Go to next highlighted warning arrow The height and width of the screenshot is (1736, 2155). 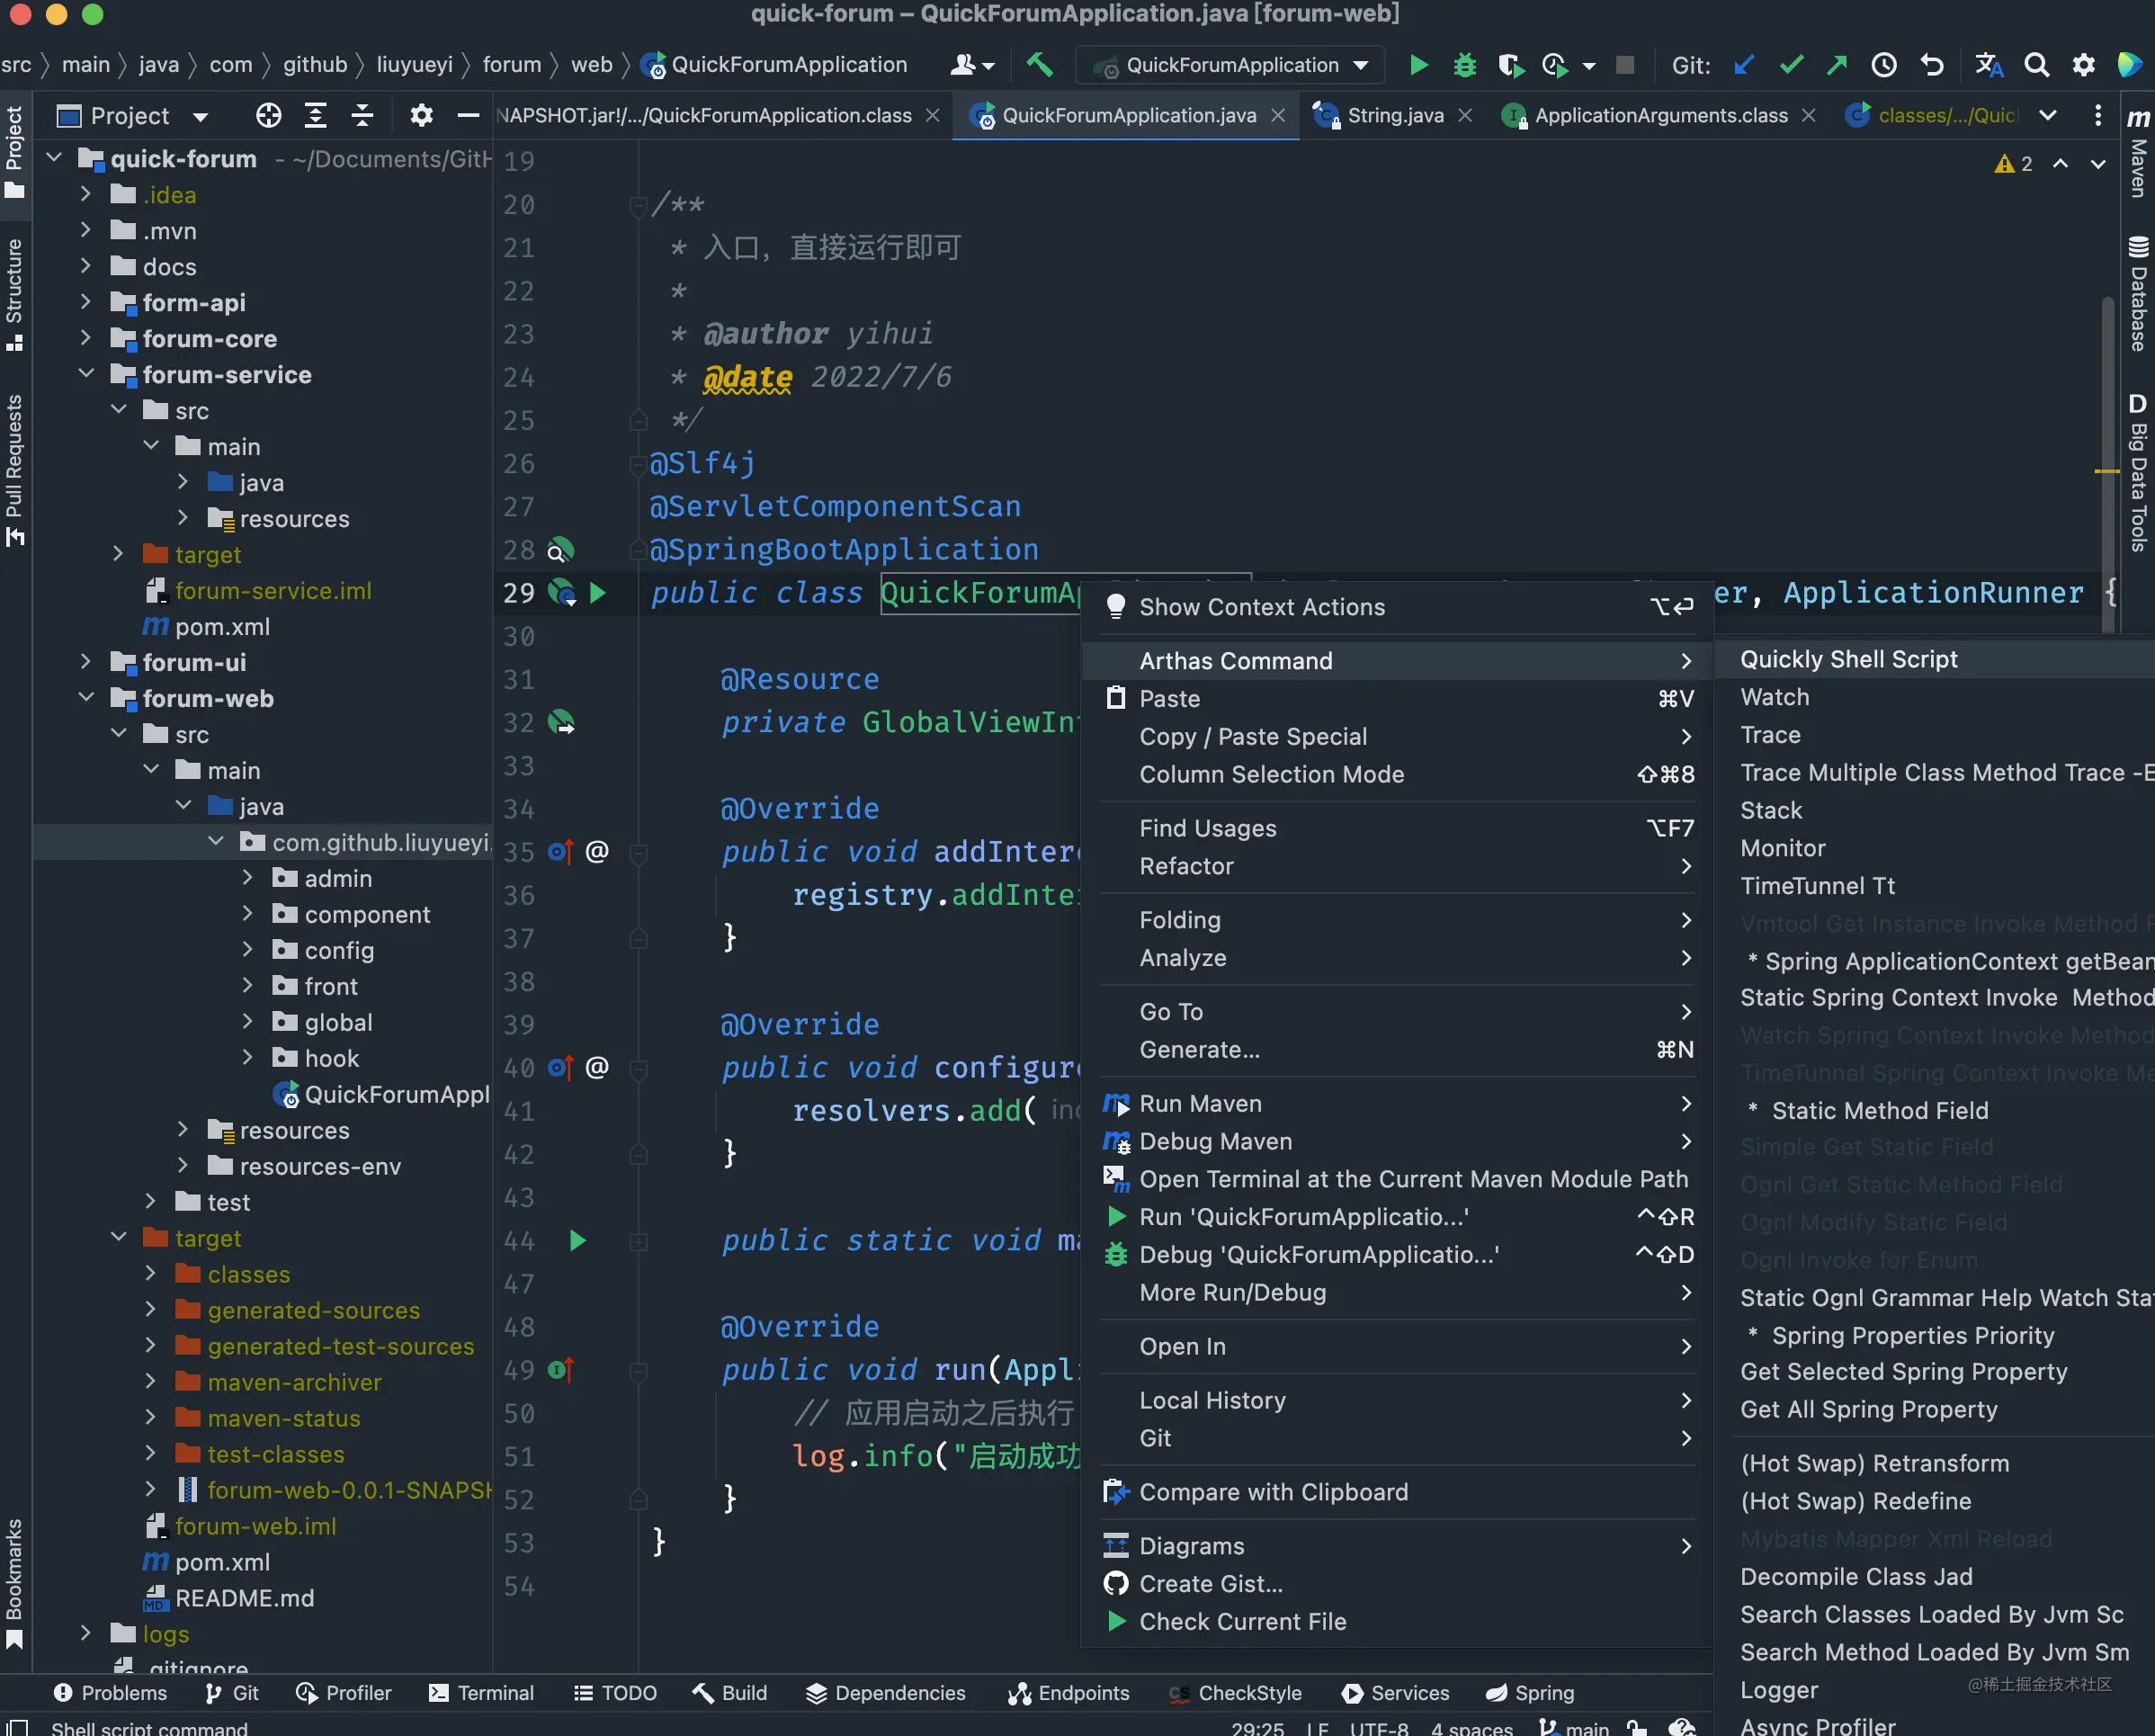2097,164
